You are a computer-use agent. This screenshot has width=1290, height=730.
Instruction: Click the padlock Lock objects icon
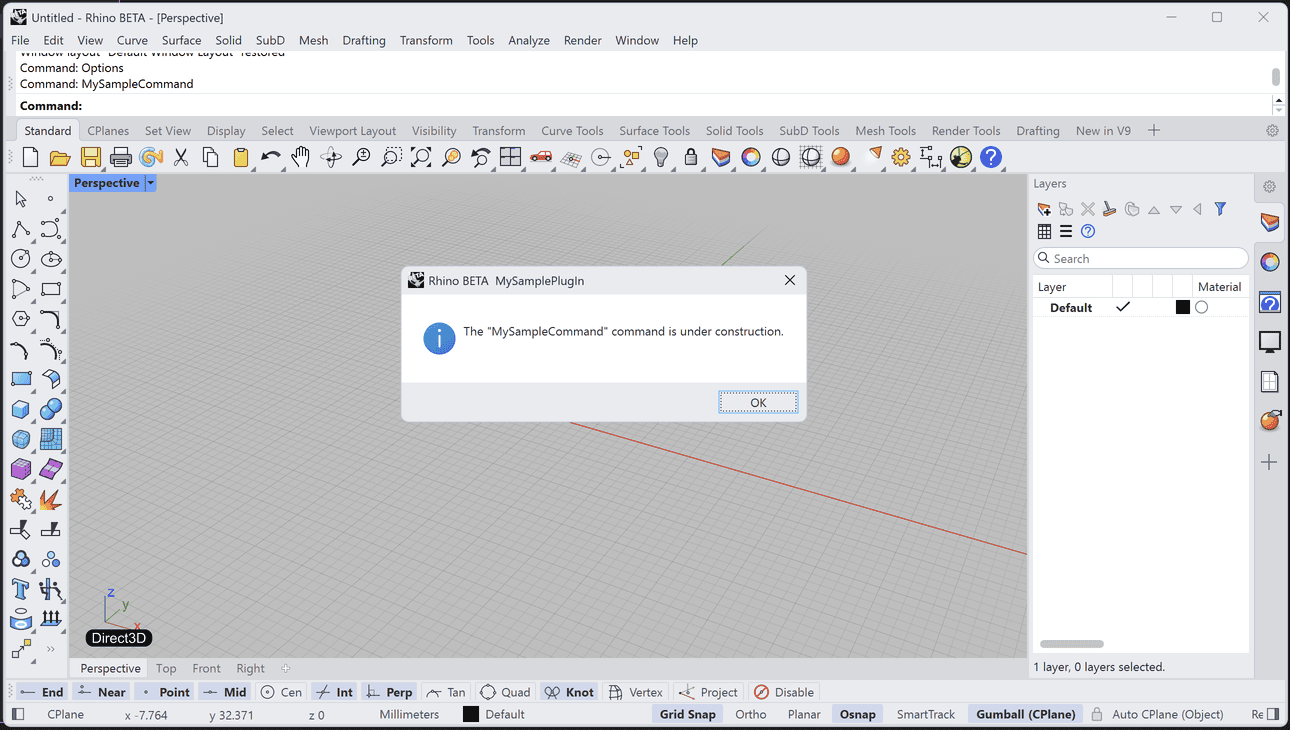click(x=691, y=157)
